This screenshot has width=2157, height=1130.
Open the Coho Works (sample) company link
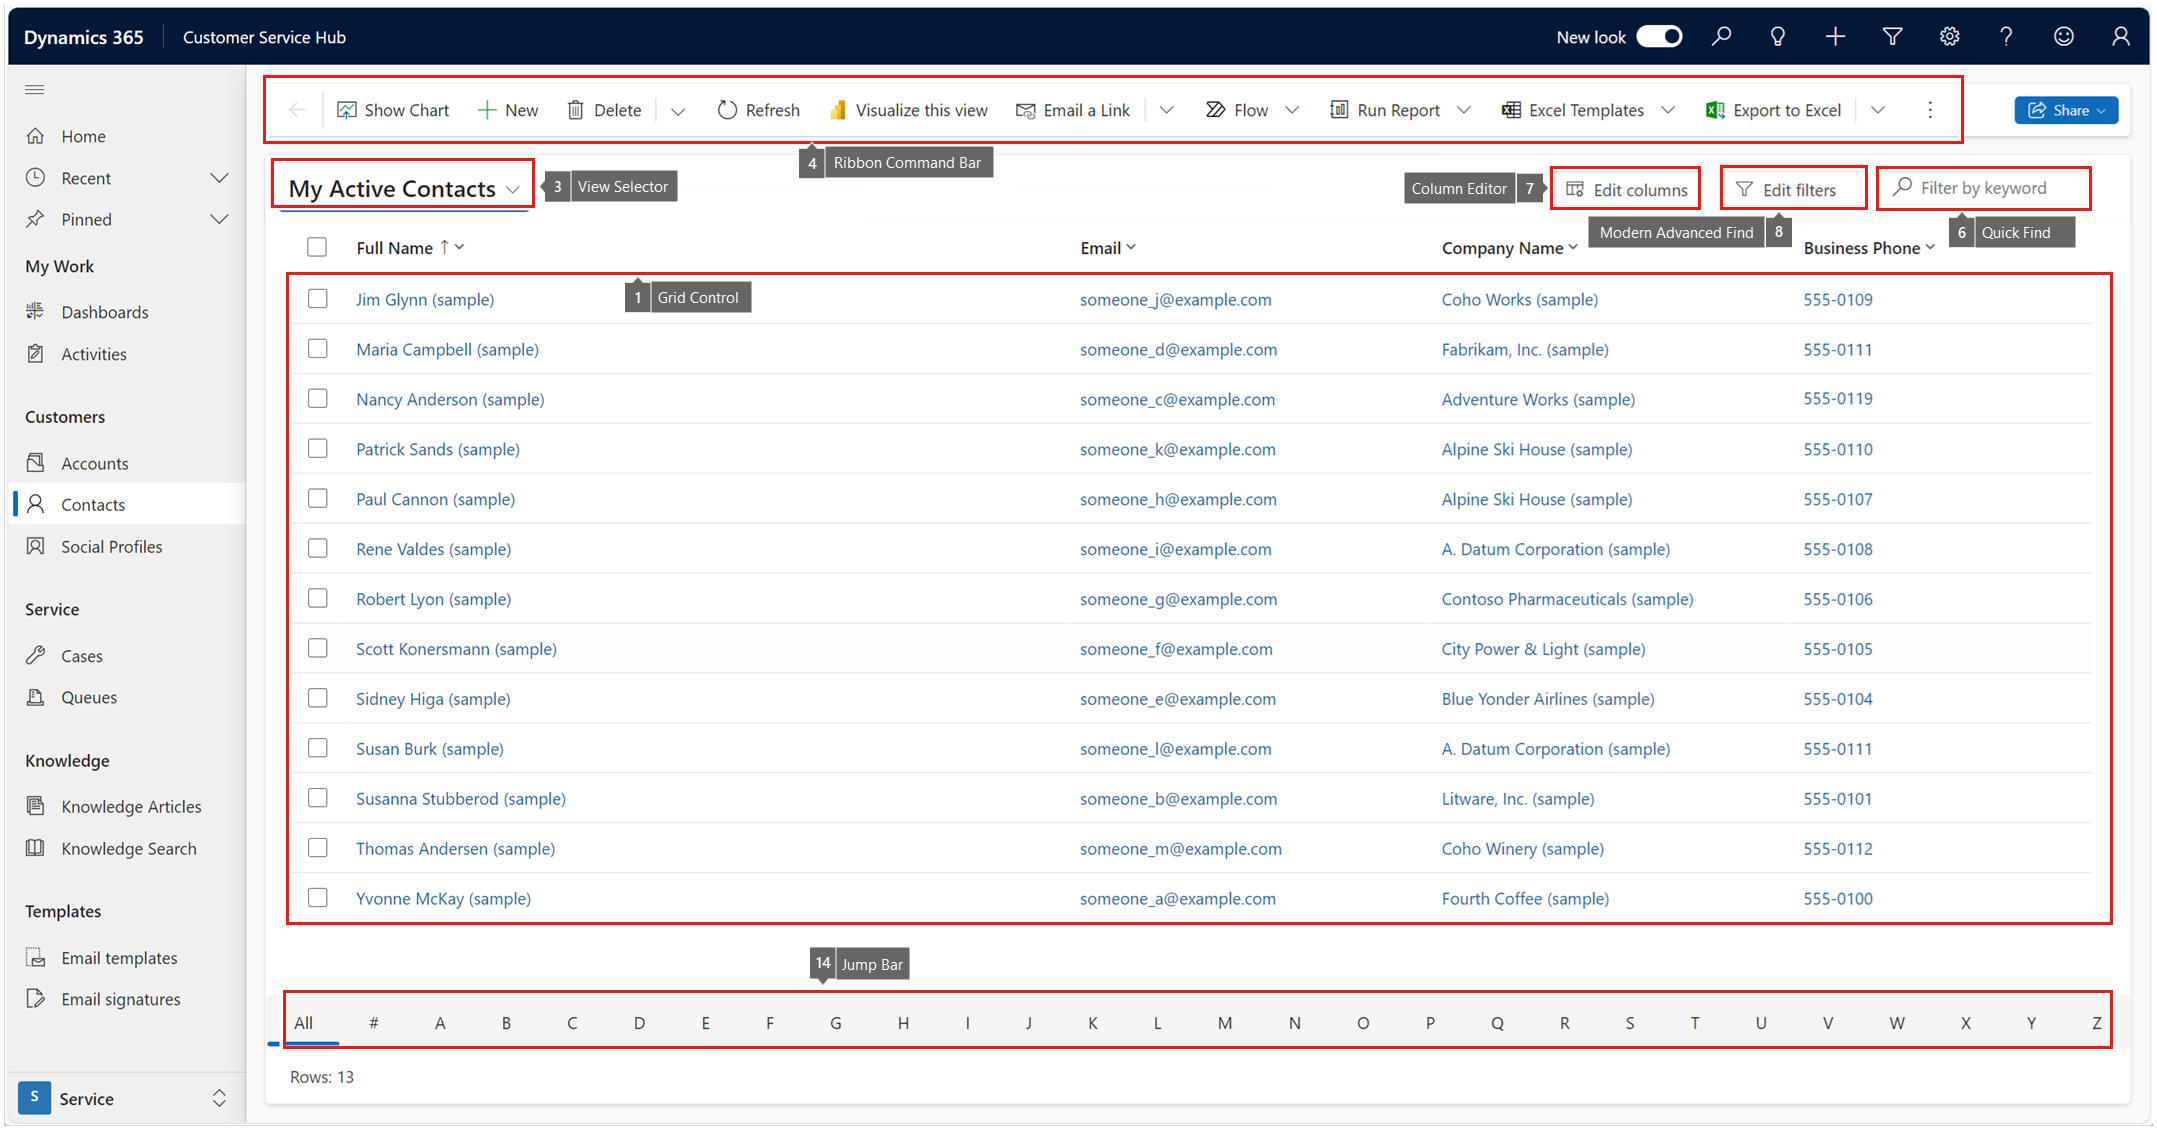click(x=1519, y=299)
